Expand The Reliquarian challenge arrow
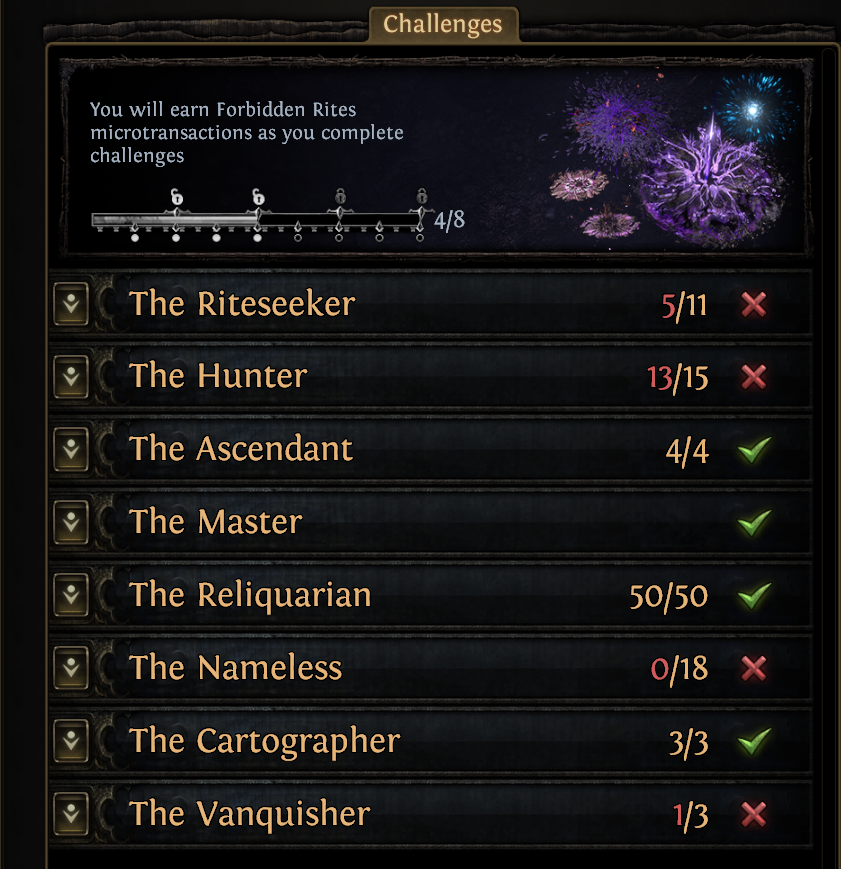The width and height of the screenshot is (841, 869). (71, 595)
